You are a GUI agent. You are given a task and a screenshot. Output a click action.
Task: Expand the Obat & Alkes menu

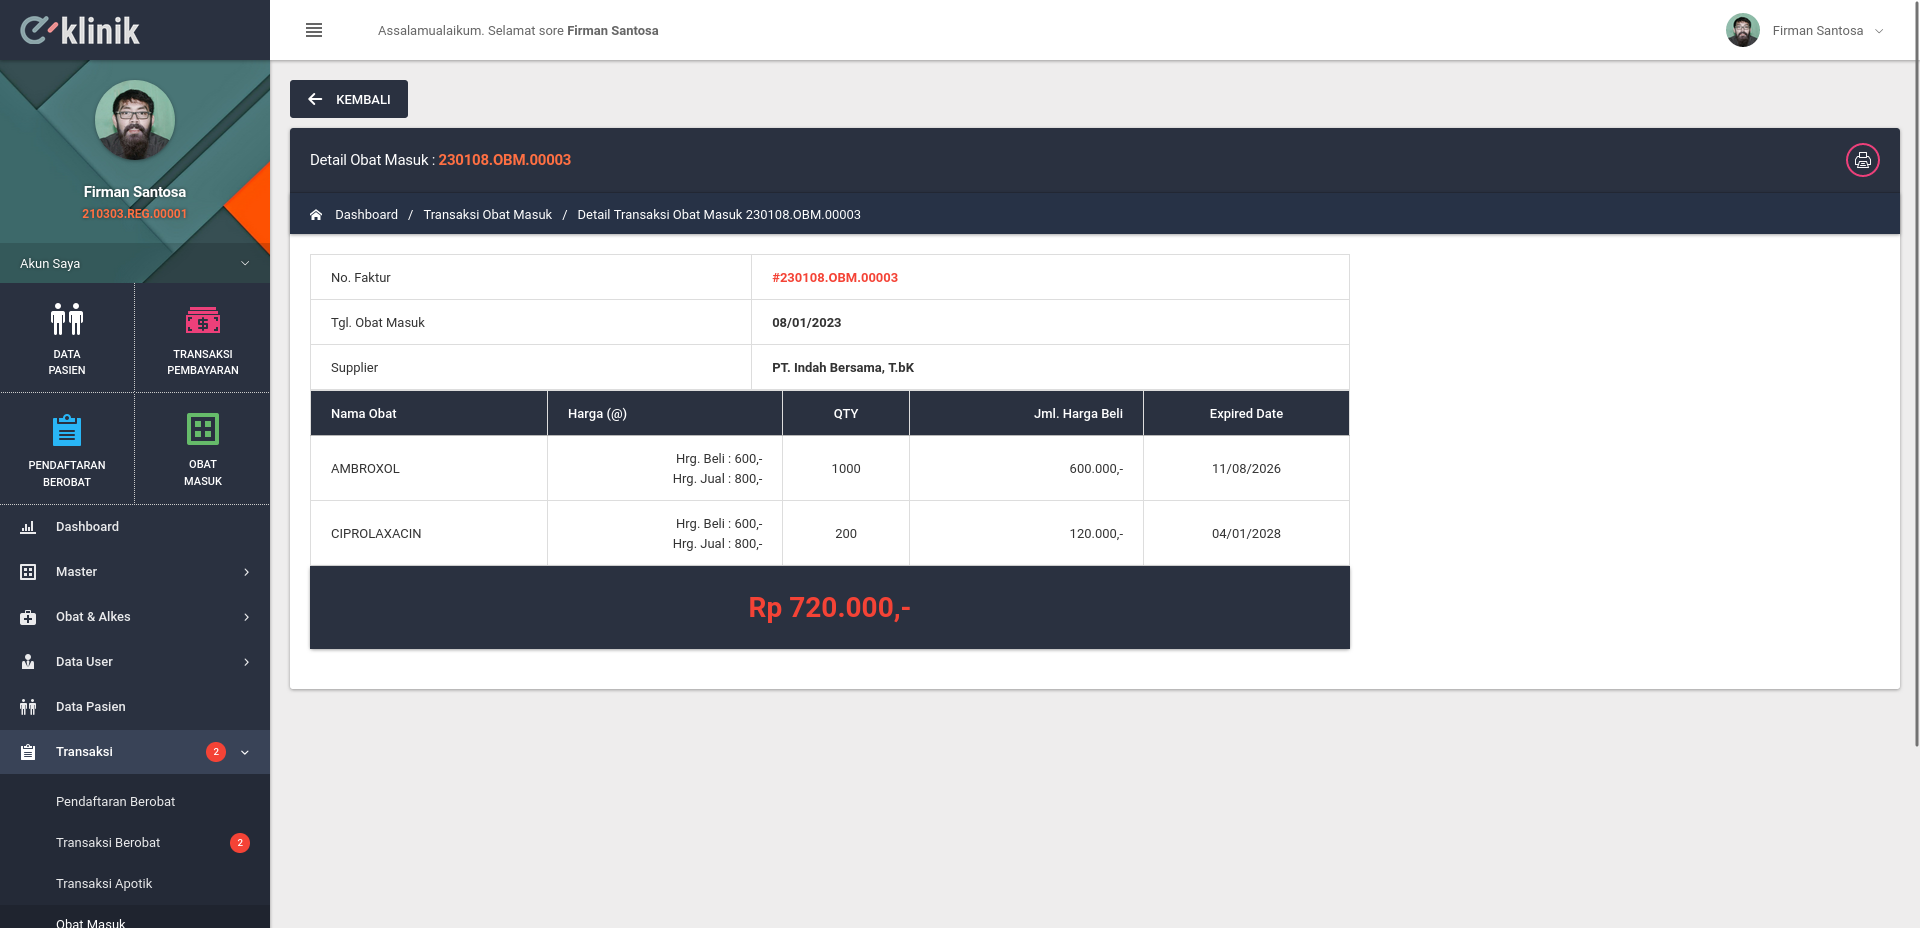tap(135, 617)
